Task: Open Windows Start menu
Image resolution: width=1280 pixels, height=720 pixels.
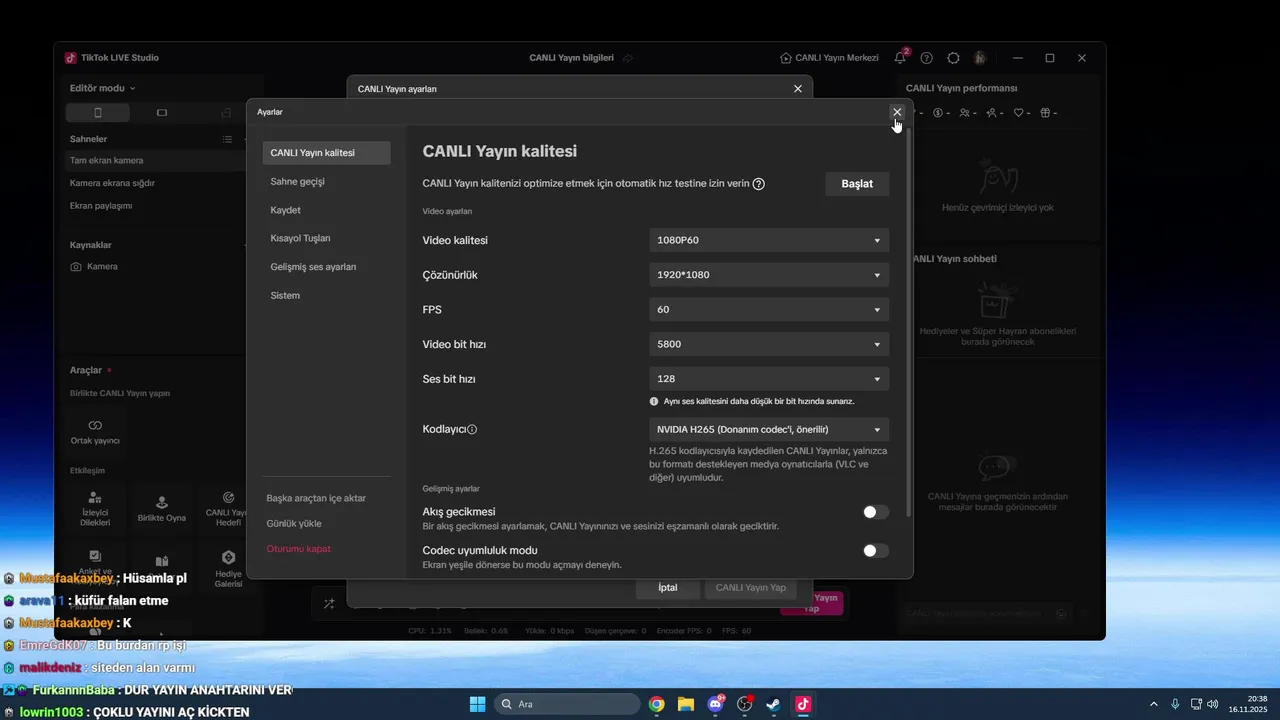Action: coord(477,704)
